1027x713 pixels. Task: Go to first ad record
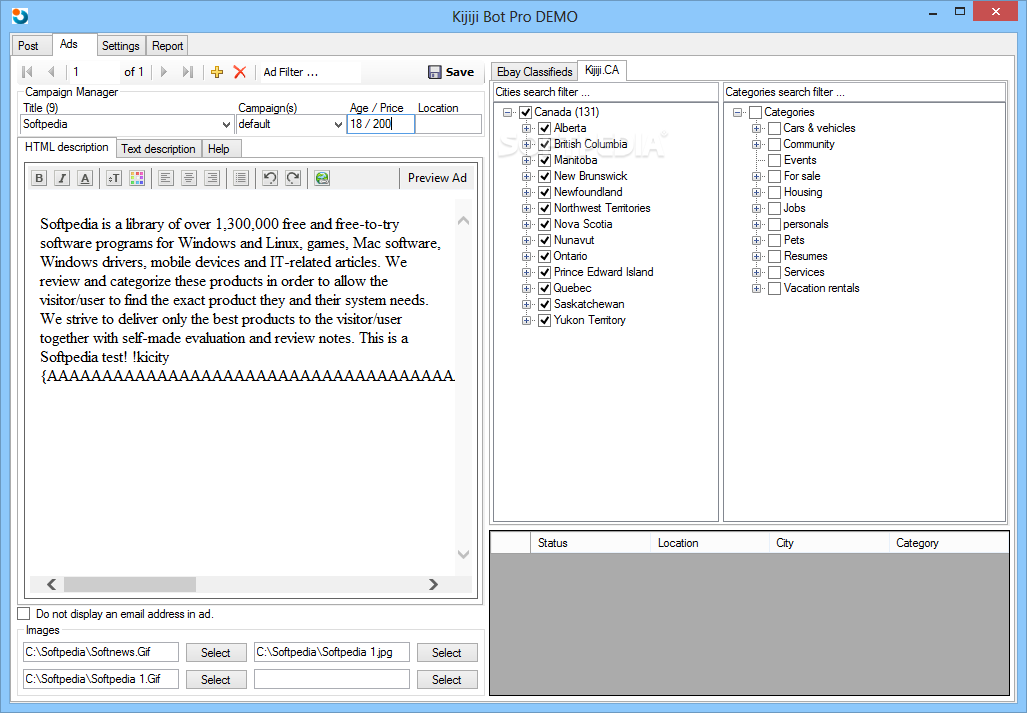pyautogui.click(x=28, y=72)
